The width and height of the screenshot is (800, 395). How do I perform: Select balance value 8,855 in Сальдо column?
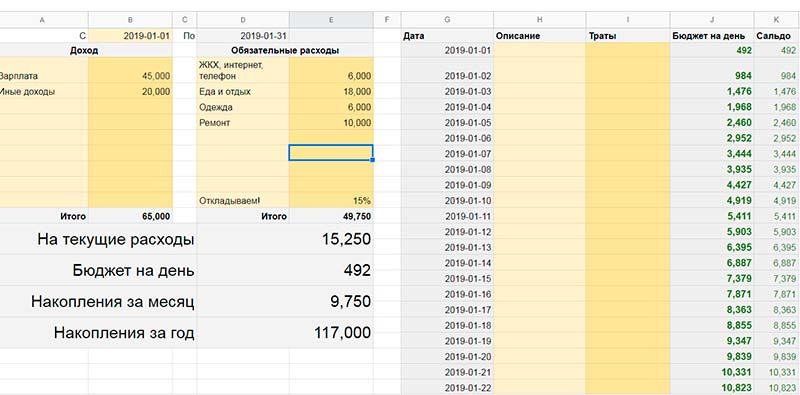pyautogui.click(x=777, y=325)
